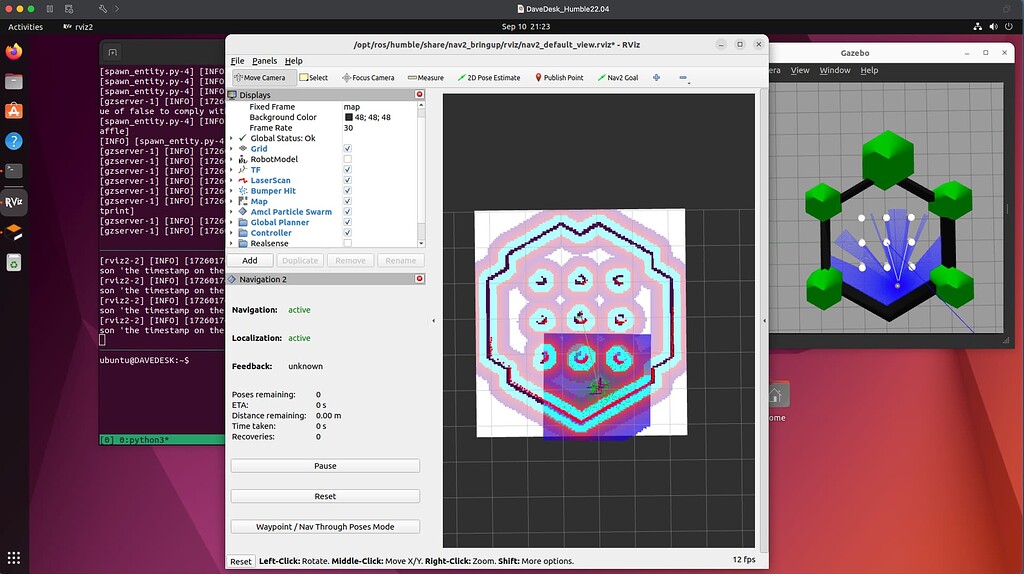
Task: Click the Add display button
Action: tap(249, 261)
